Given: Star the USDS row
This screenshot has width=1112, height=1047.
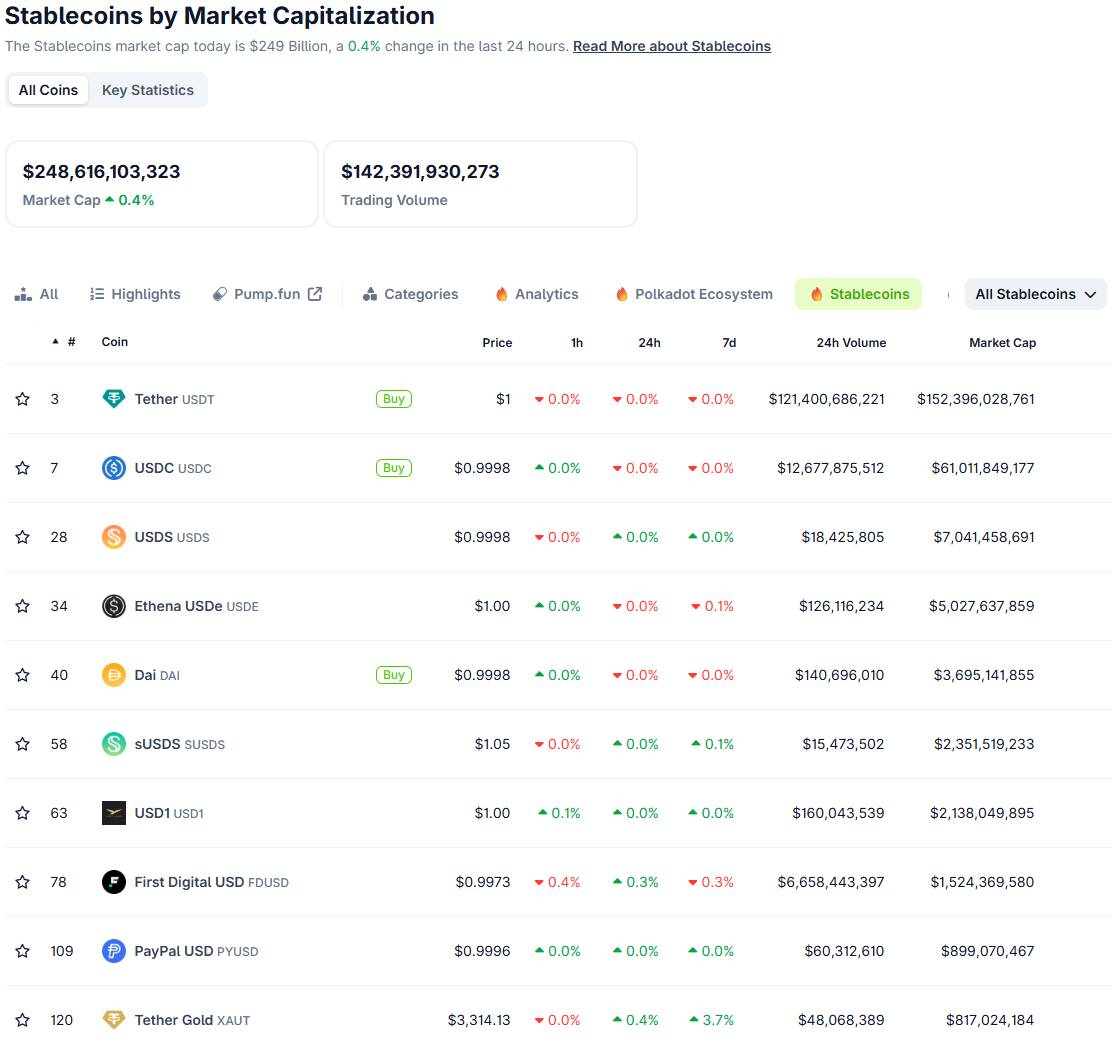Looking at the screenshot, I should click(23, 537).
